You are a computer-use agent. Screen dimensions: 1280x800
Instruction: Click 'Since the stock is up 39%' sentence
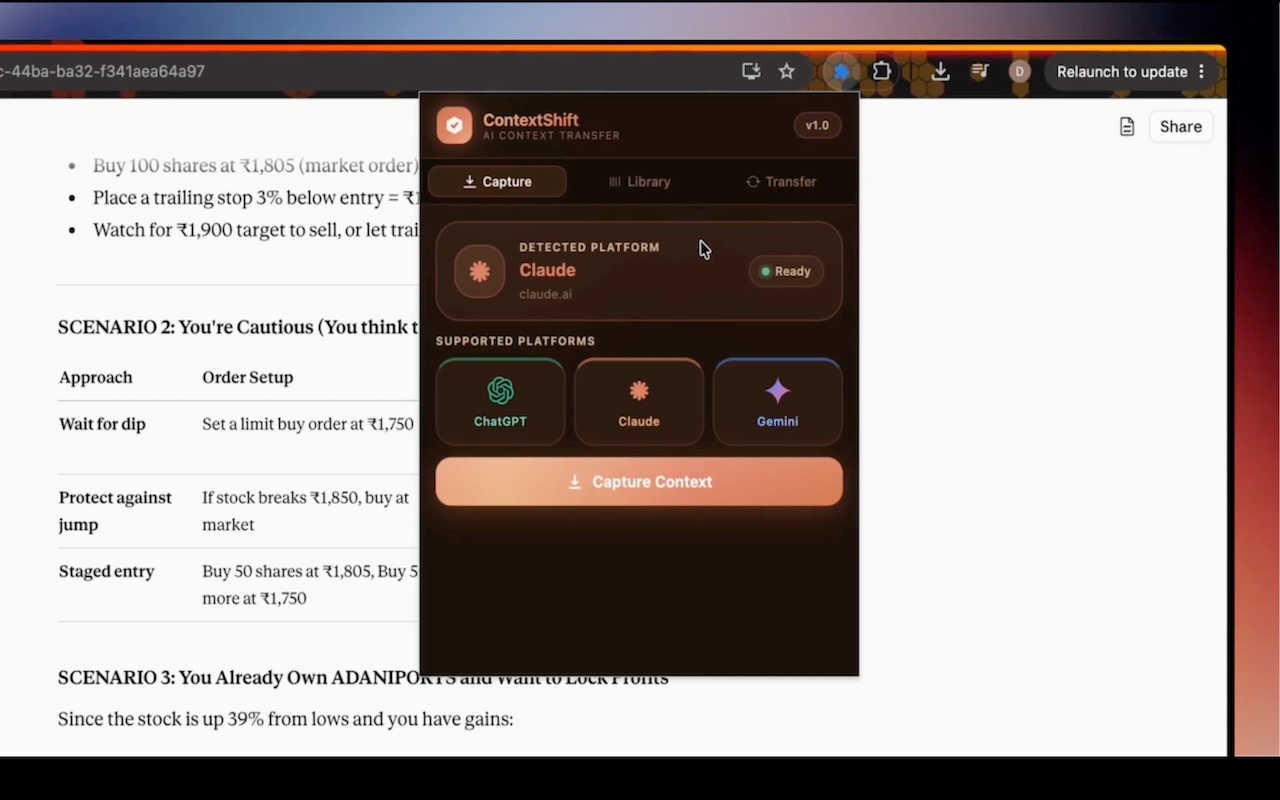pyautogui.click(x=285, y=719)
